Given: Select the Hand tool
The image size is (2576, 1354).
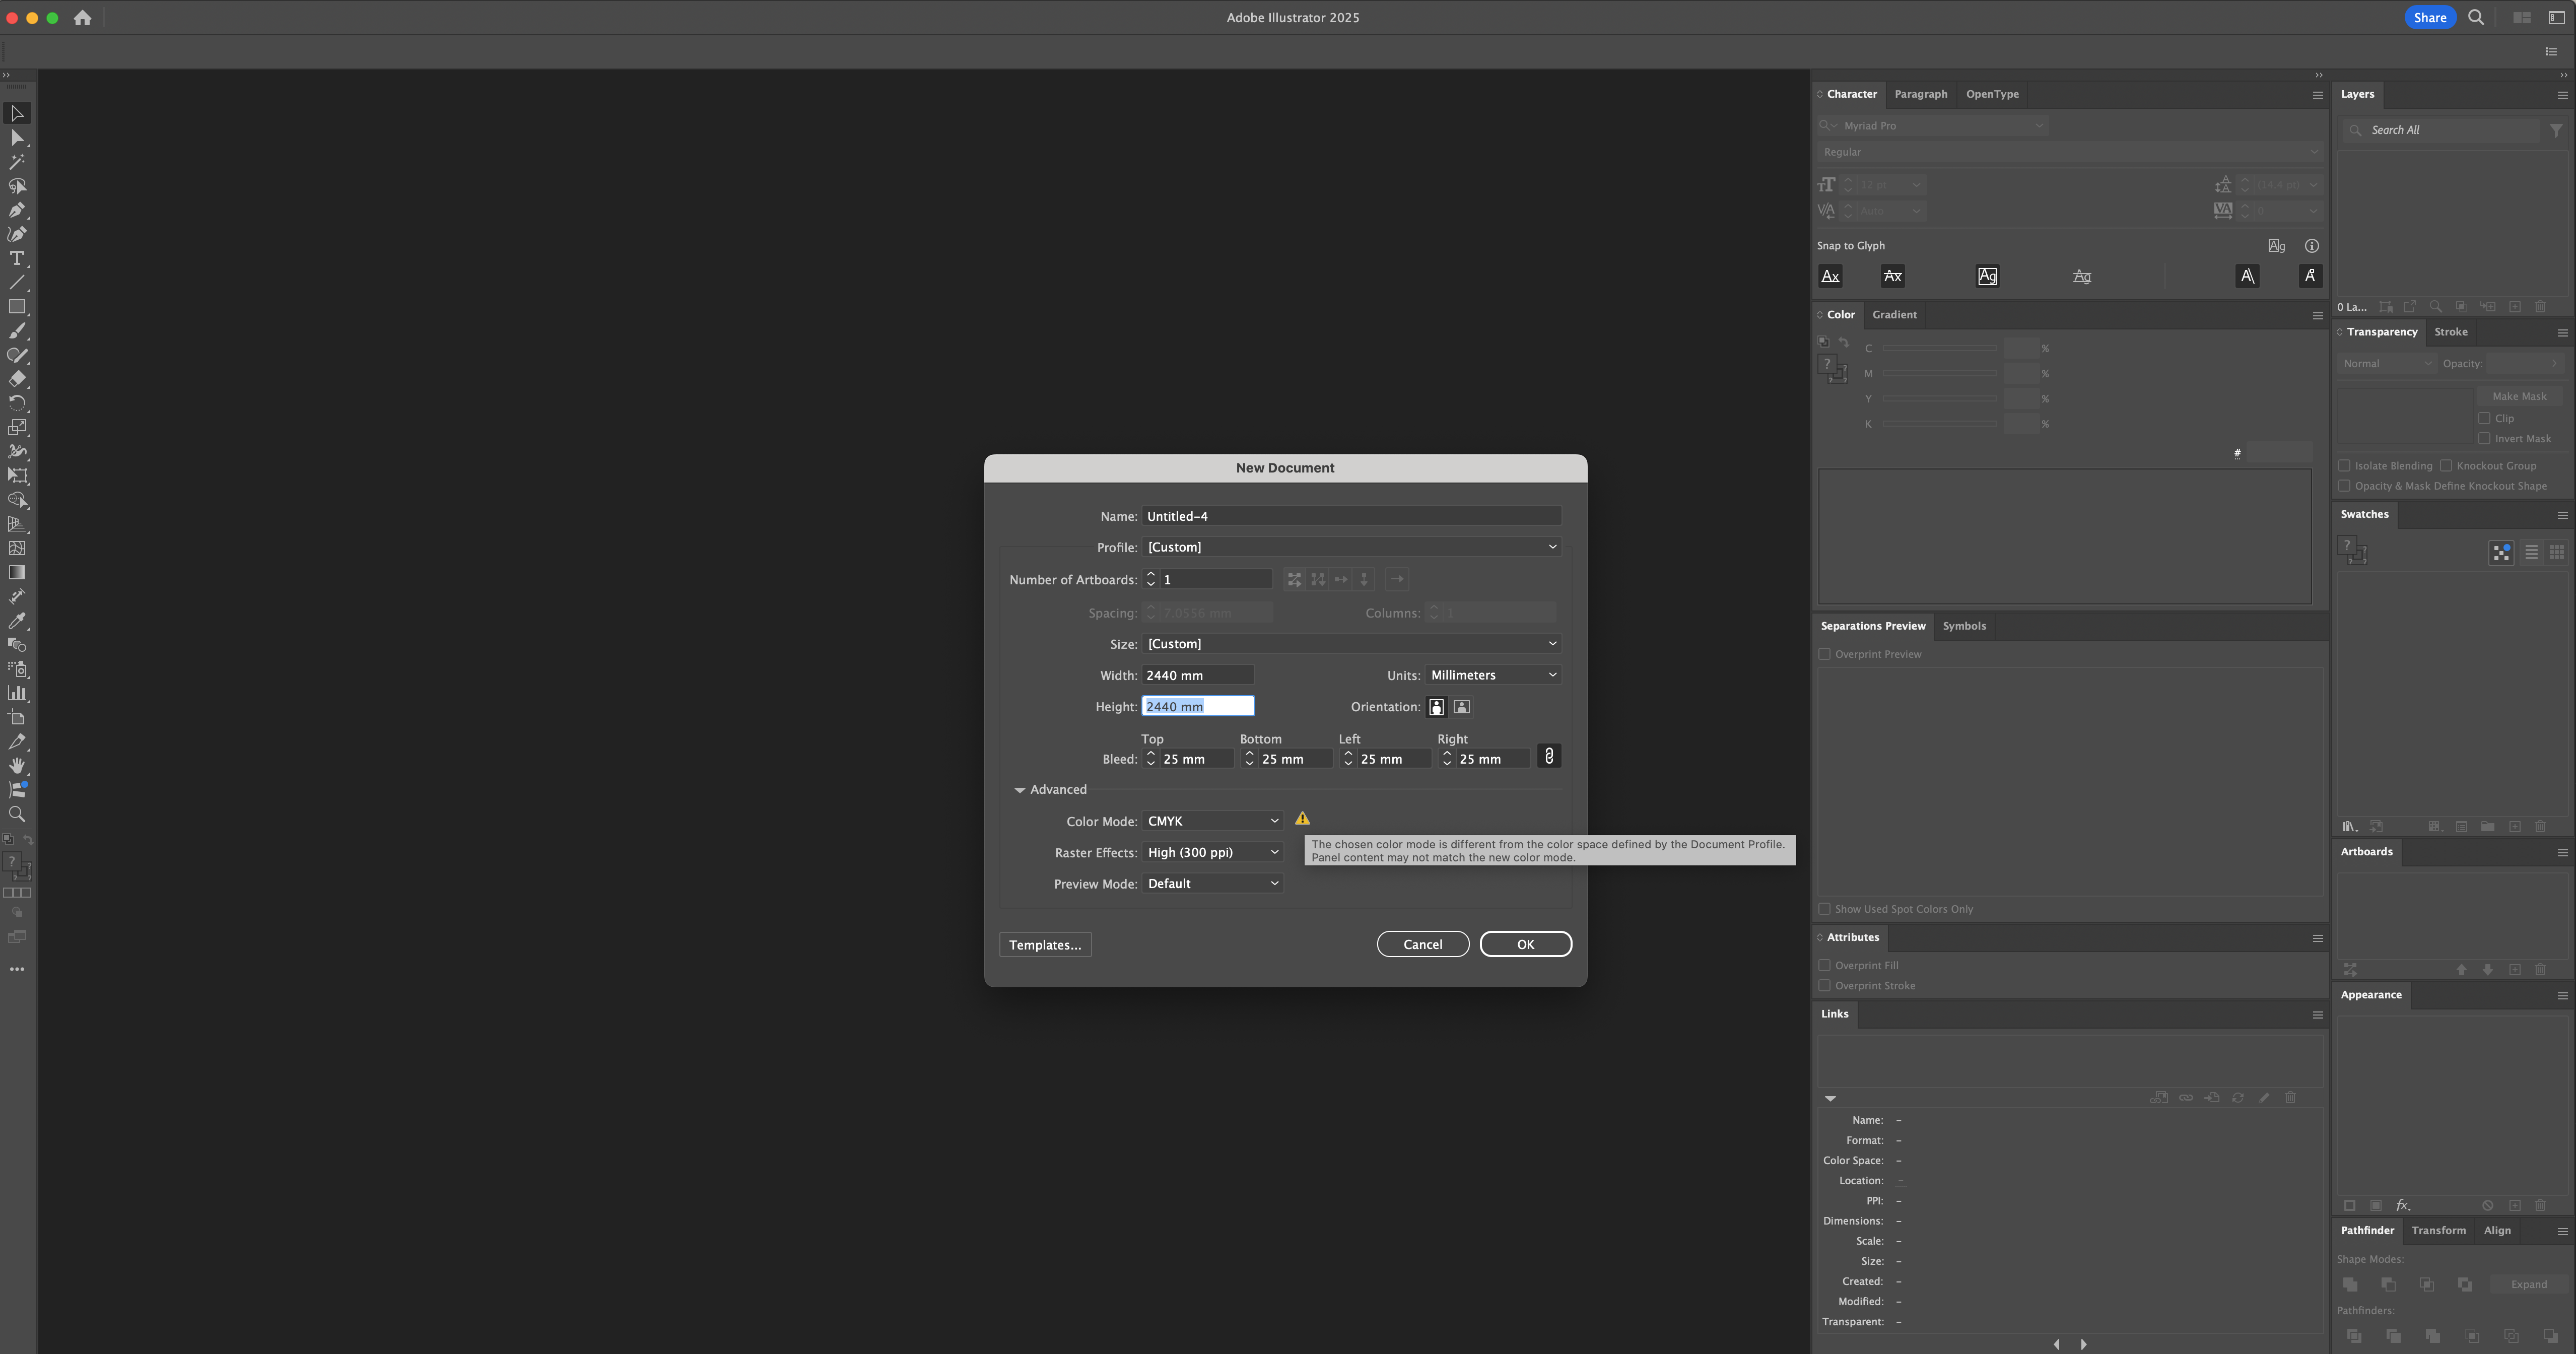Looking at the screenshot, I should tap(16, 766).
